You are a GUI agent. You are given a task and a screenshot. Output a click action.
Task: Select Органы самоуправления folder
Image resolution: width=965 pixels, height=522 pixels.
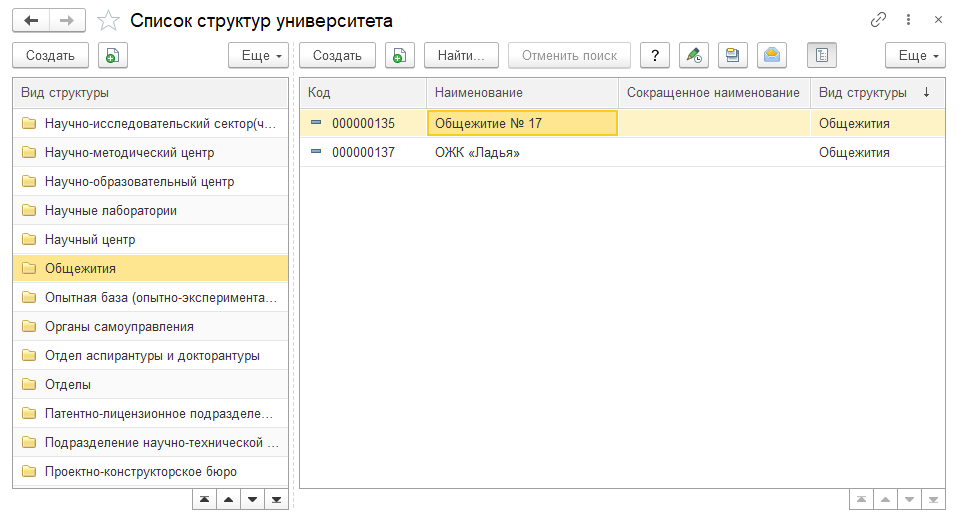coord(151,326)
